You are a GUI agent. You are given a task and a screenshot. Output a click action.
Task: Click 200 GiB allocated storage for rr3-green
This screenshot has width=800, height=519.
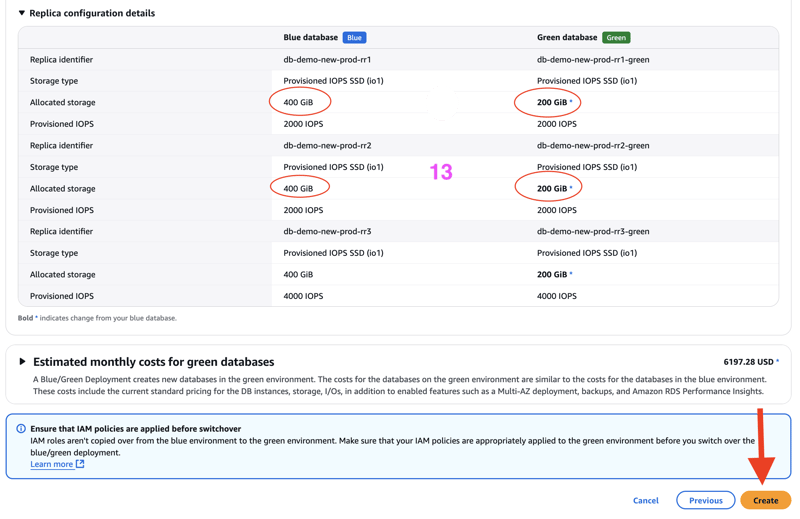point(552,275)
